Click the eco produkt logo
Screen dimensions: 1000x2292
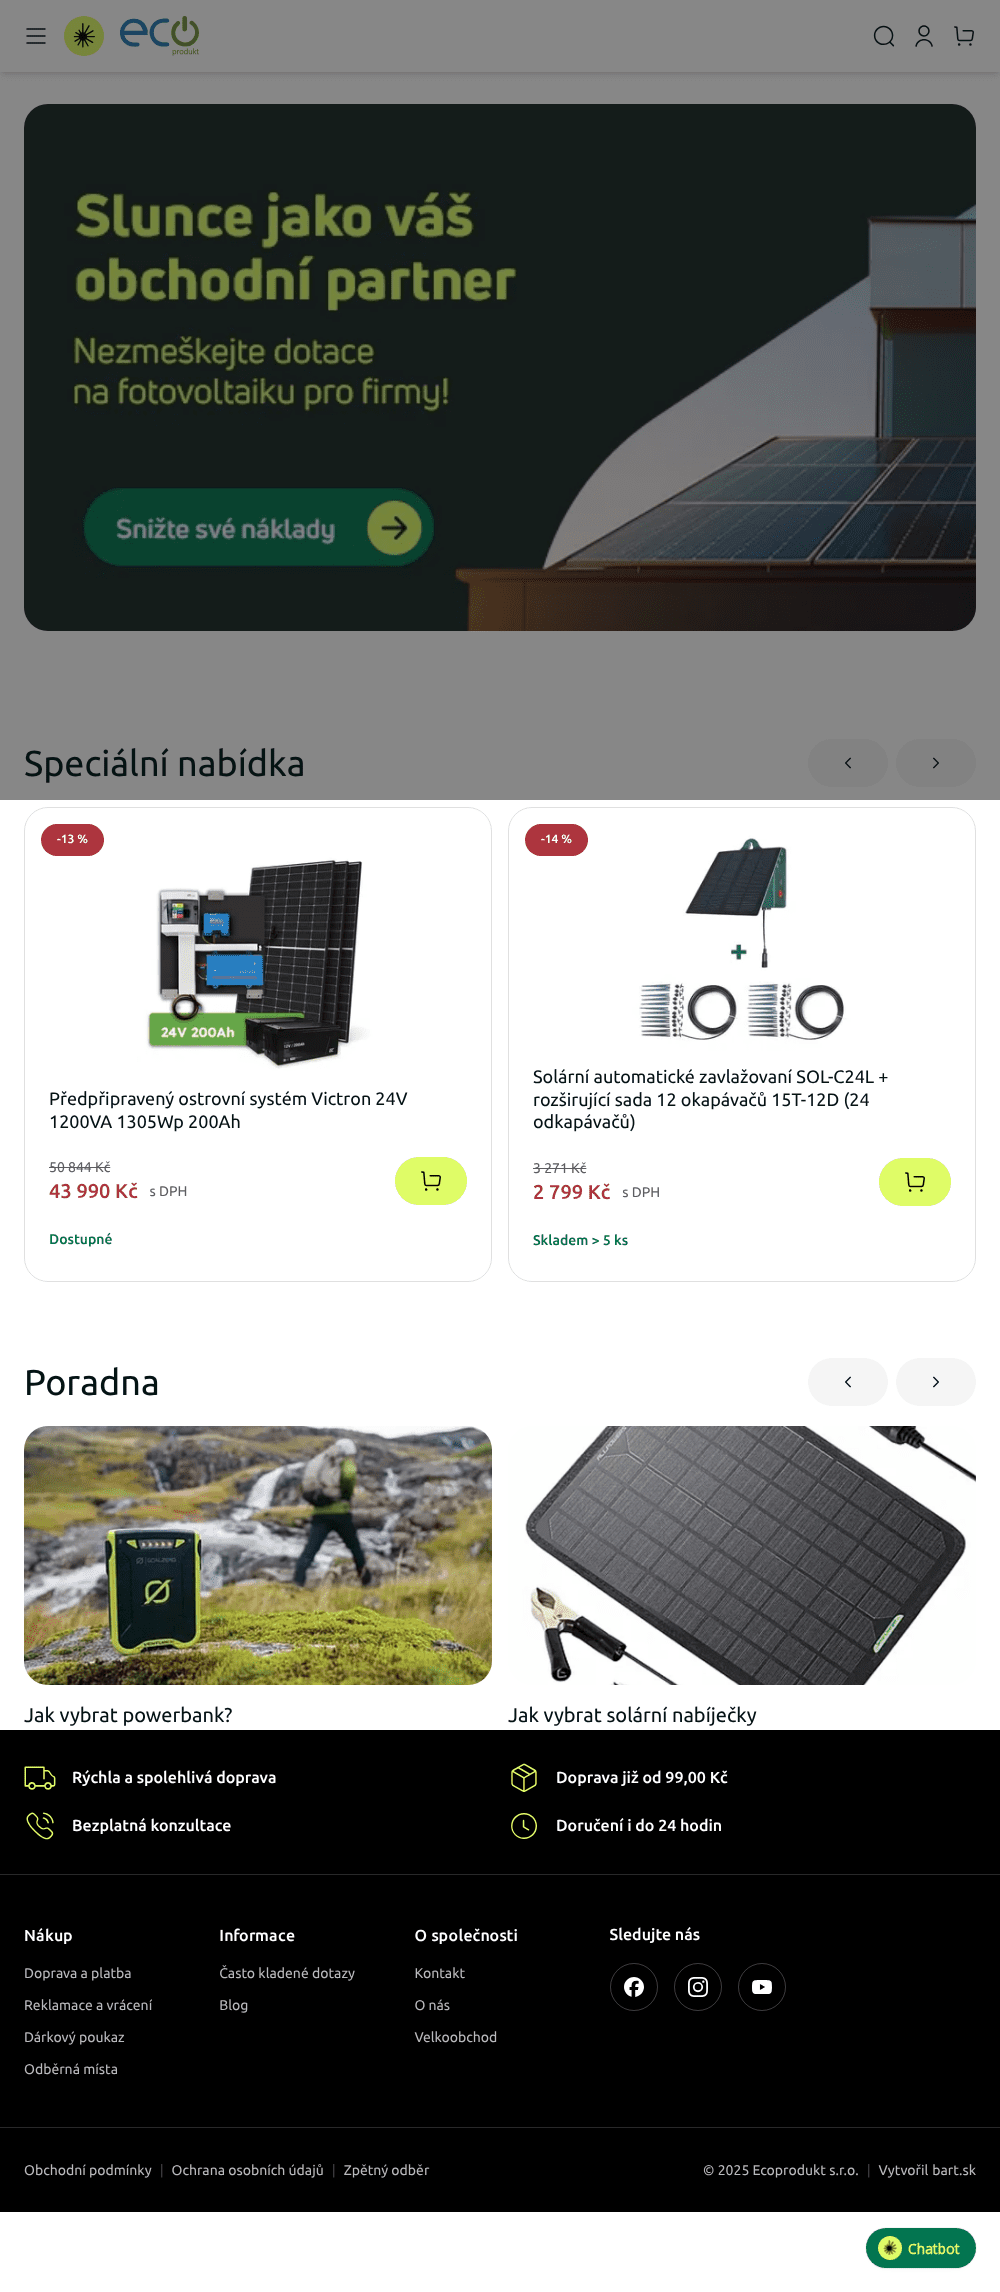[x=132, y=36]
